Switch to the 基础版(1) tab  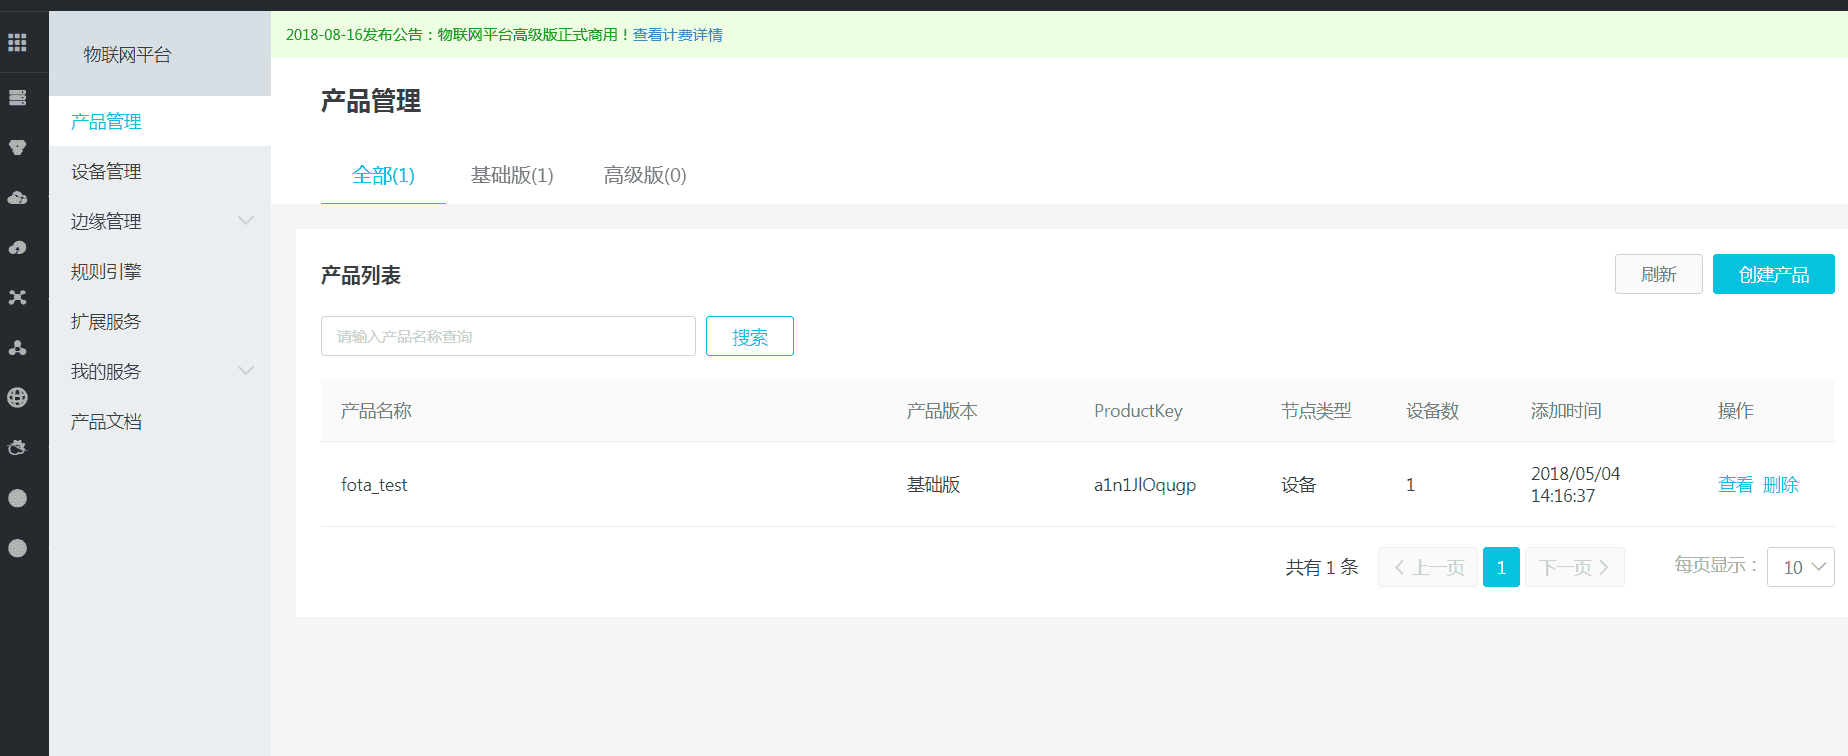point(512,175)
